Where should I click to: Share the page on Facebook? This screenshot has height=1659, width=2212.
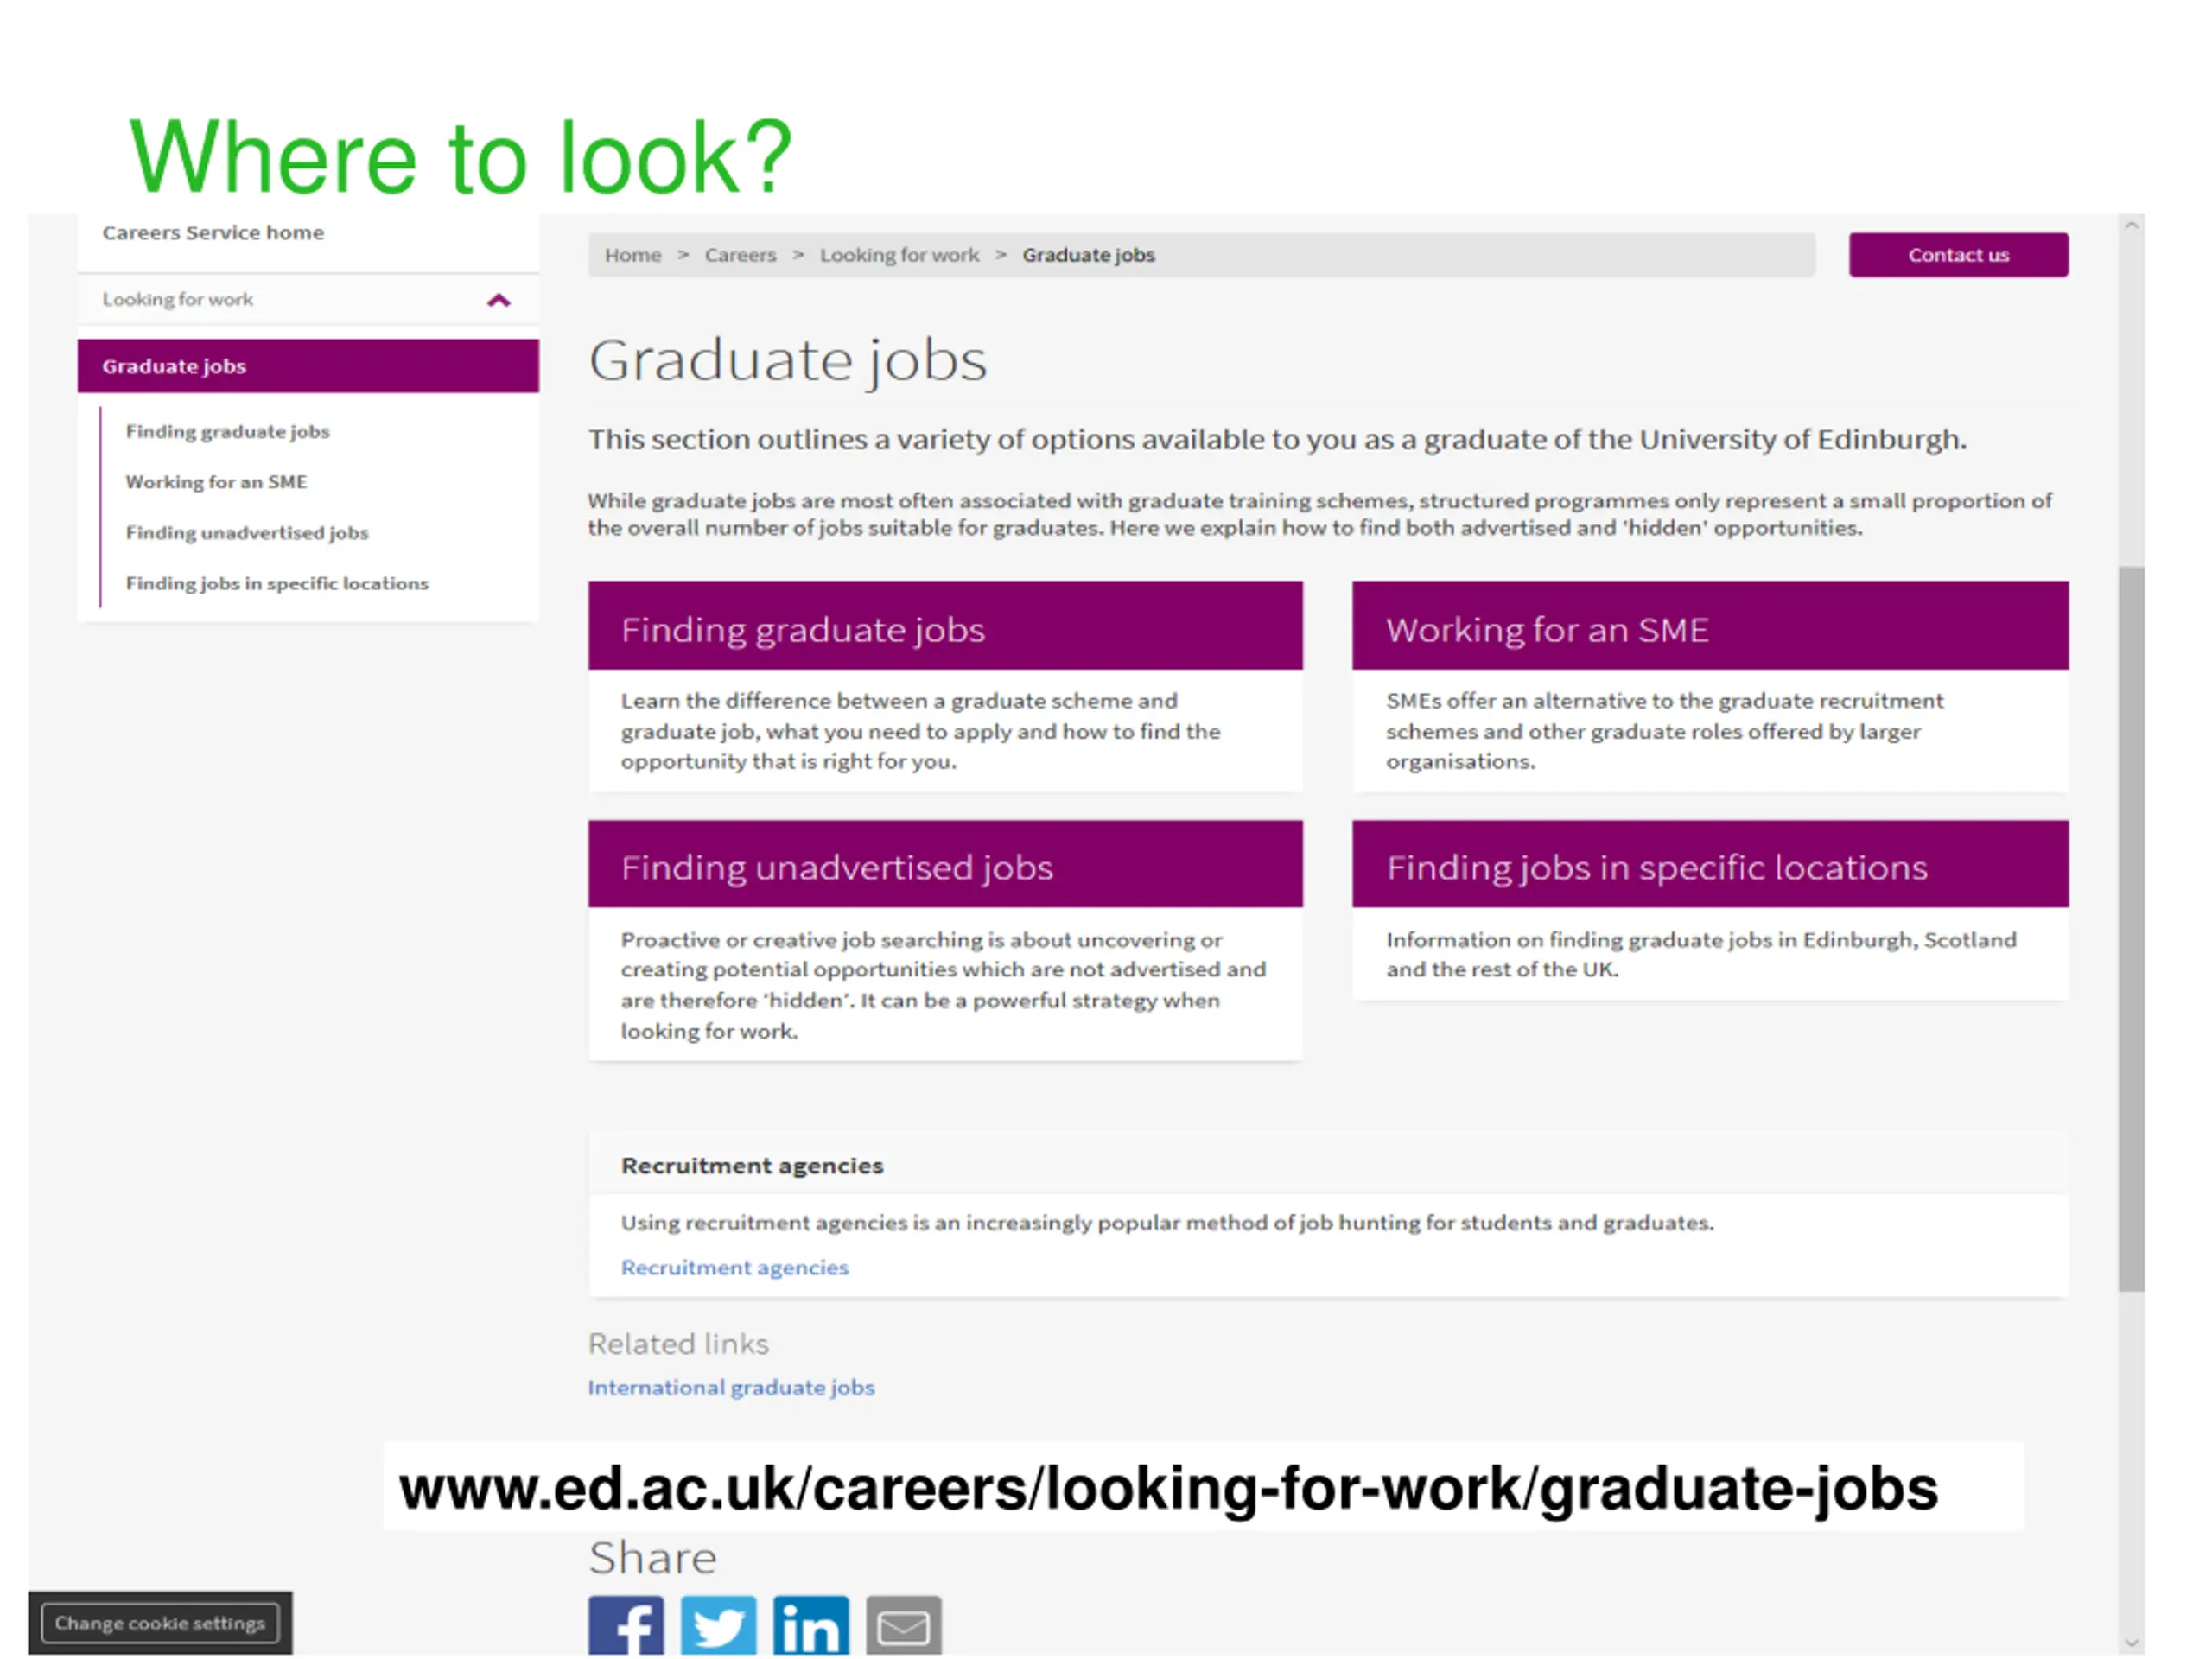pyautogui.click(x=626, y=1626)
